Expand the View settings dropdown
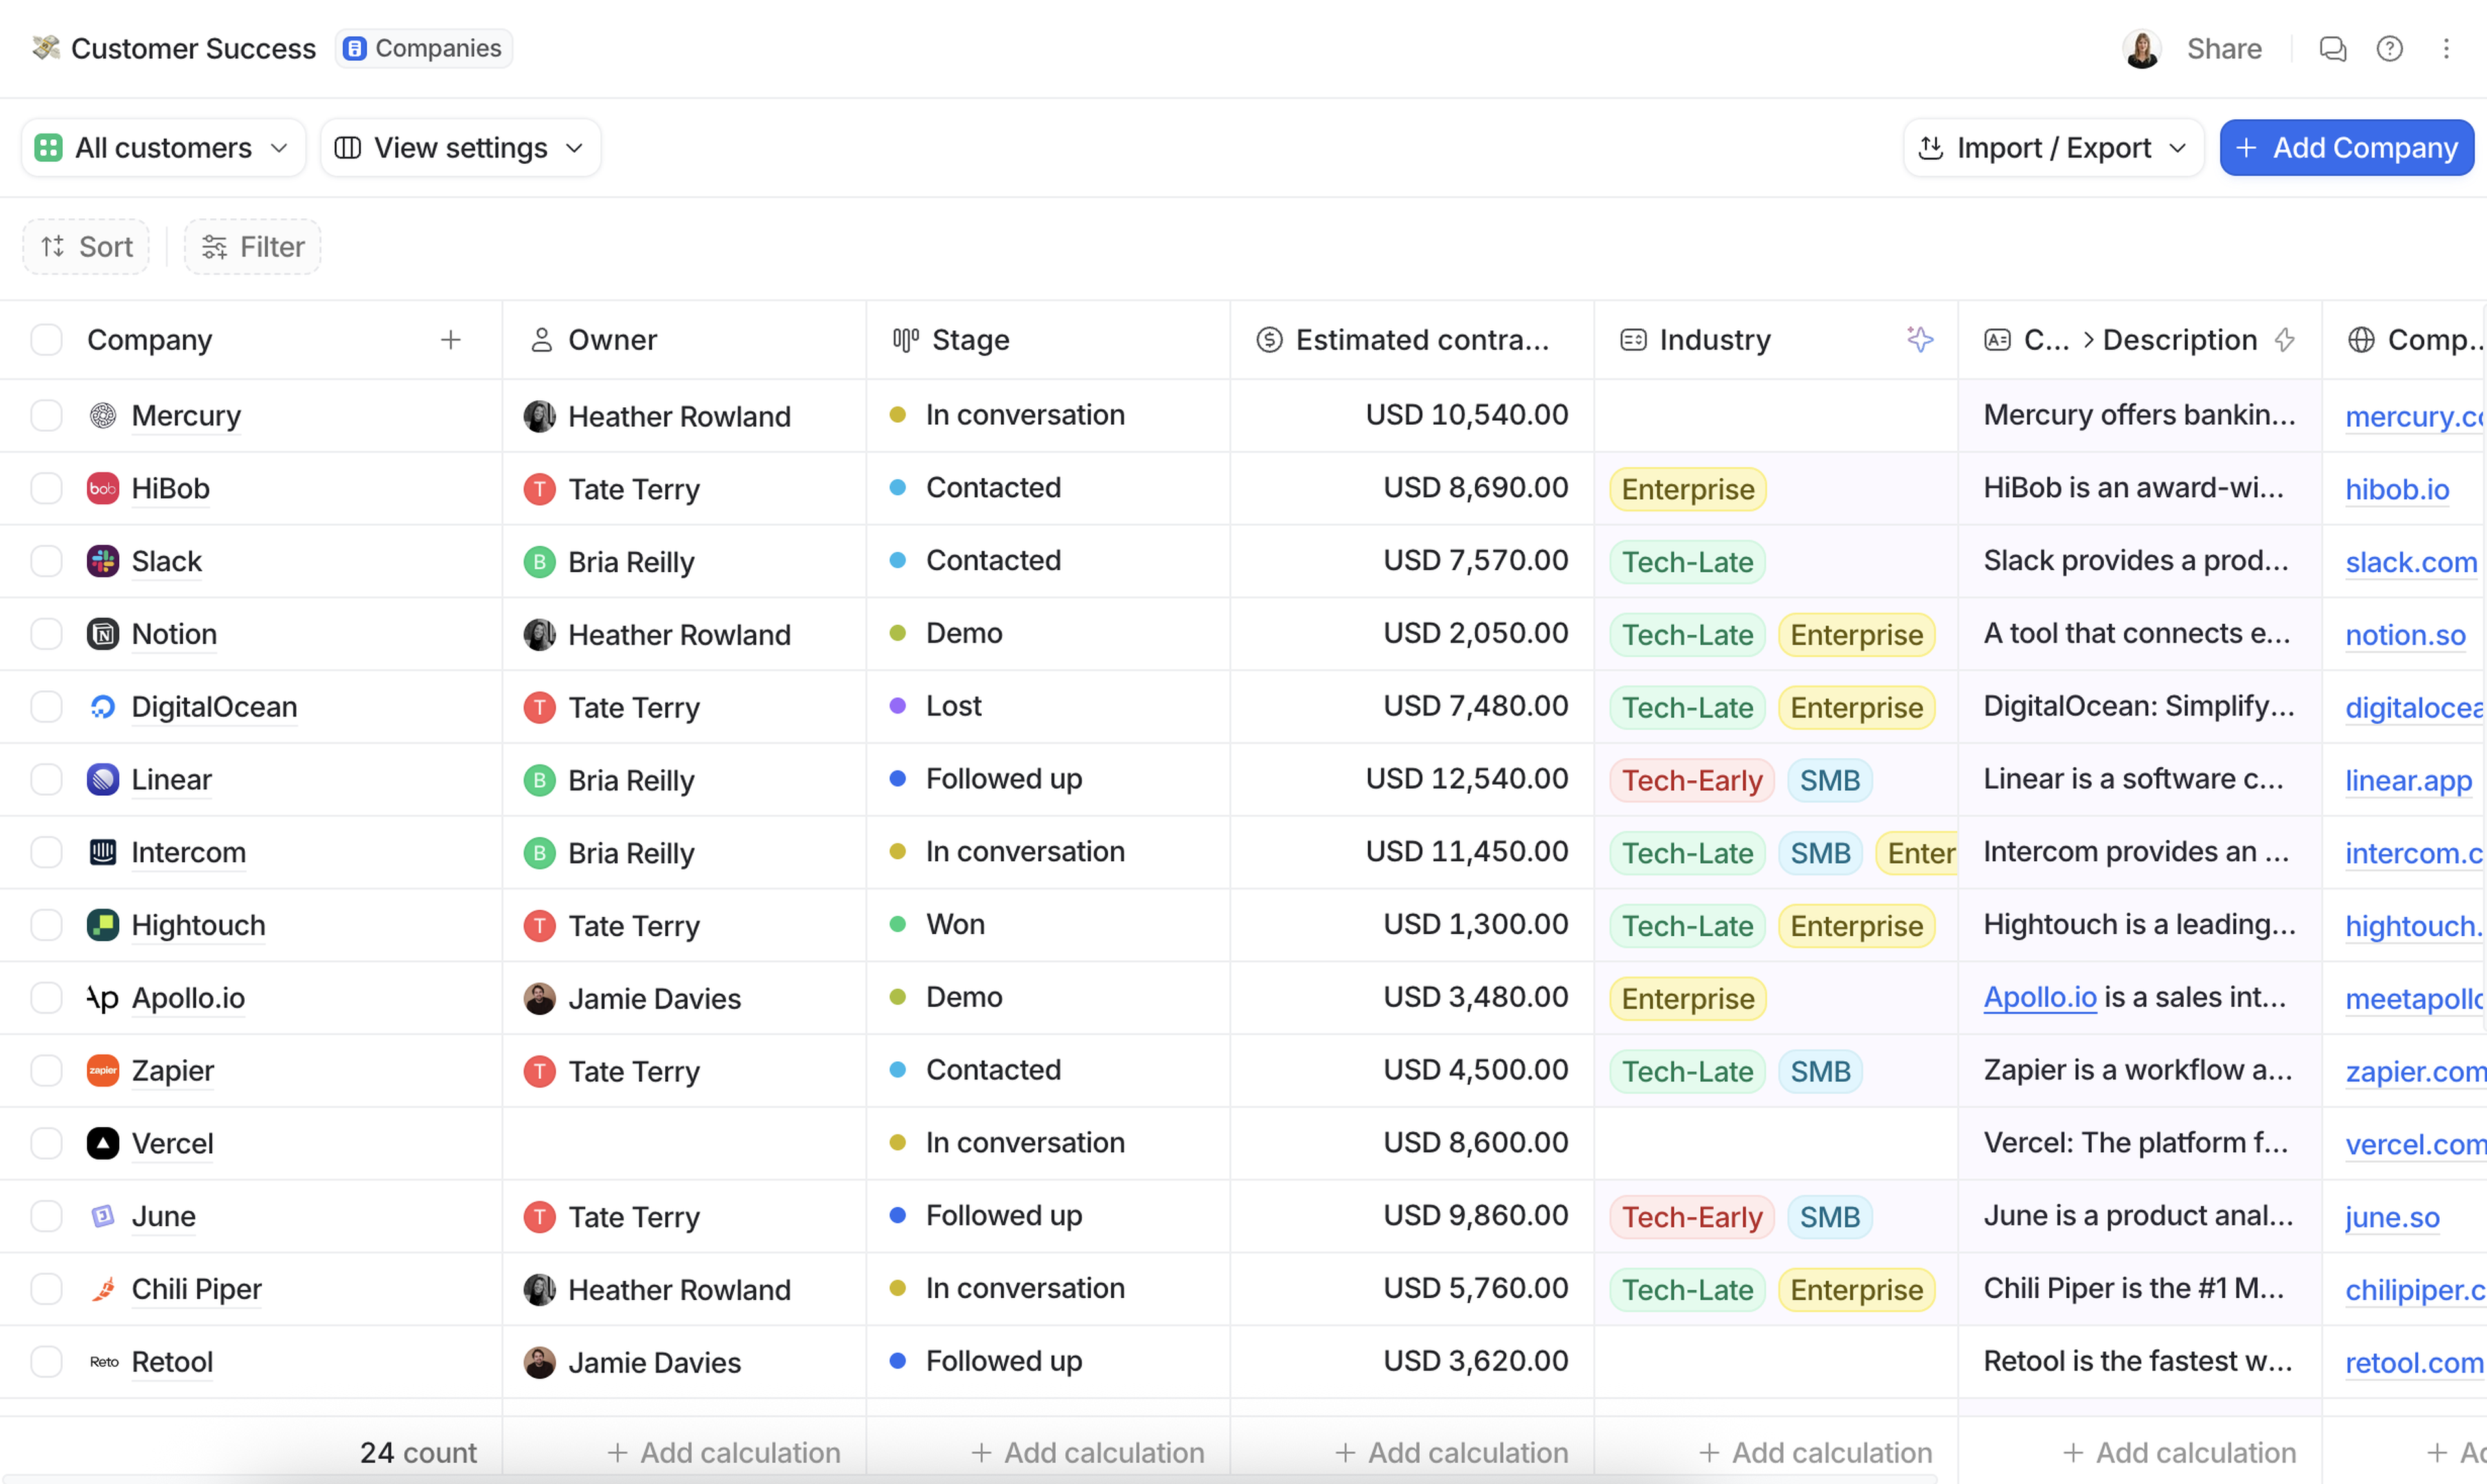The image size is (2487, 1484). tap(460, 148)
